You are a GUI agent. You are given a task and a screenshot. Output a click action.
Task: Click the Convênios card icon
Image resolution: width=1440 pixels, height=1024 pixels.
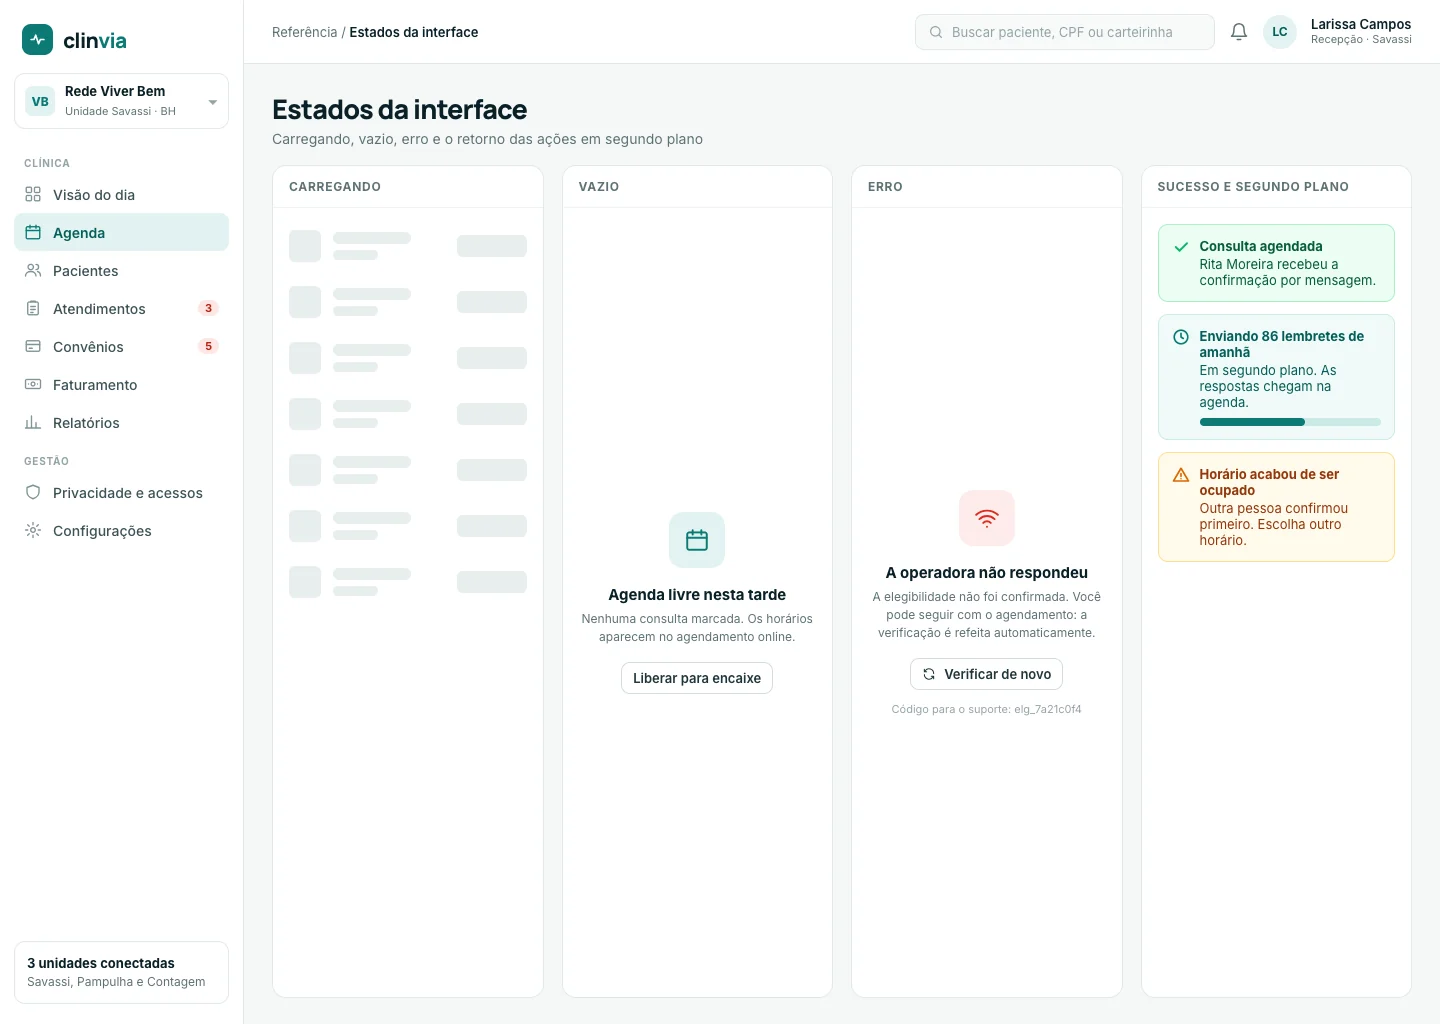[x=33, y=347]
